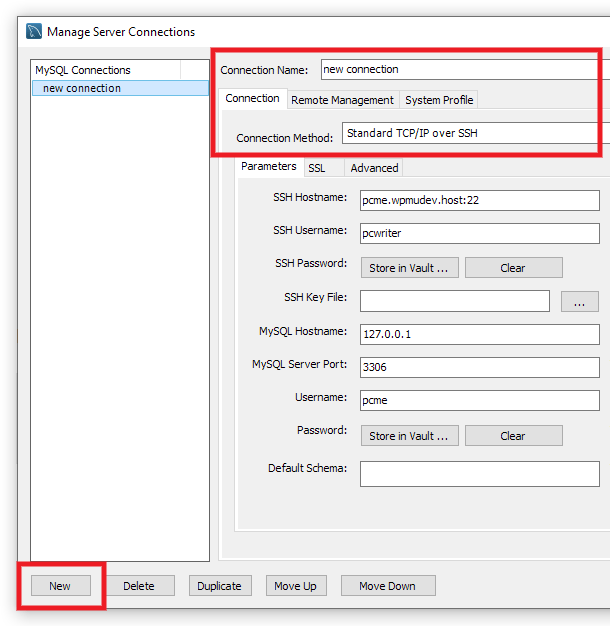Delete the selected connection

click(139, 586)
